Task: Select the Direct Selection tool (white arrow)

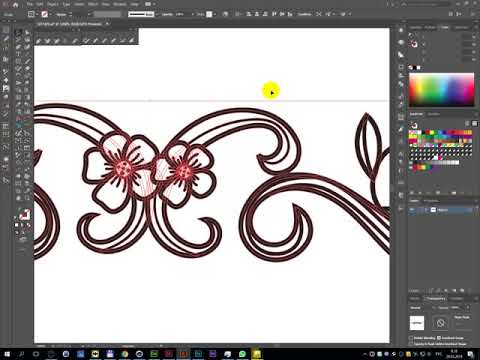Action: 27,32
